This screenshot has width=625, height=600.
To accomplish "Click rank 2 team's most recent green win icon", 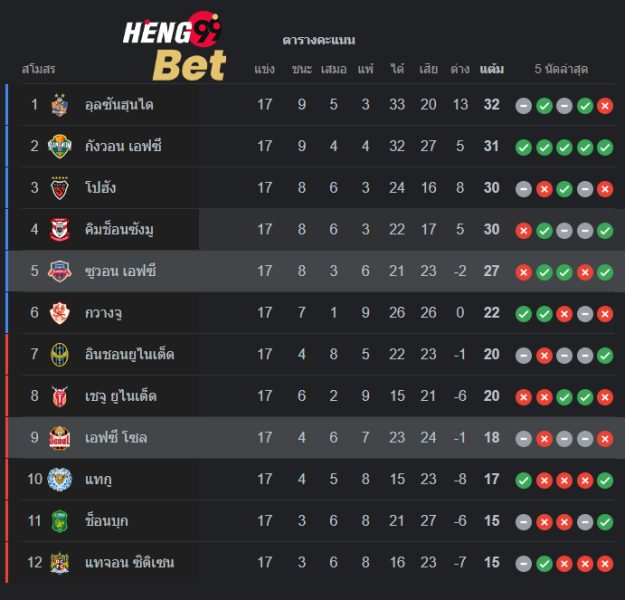I will coord(605,148).
